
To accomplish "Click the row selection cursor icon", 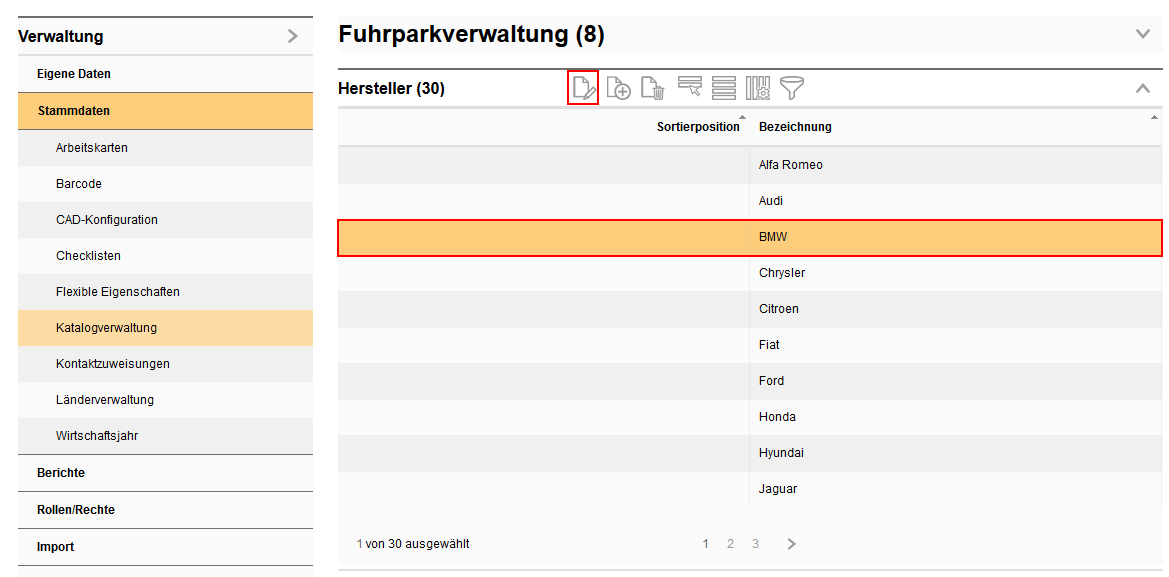I will click(689, 88).
